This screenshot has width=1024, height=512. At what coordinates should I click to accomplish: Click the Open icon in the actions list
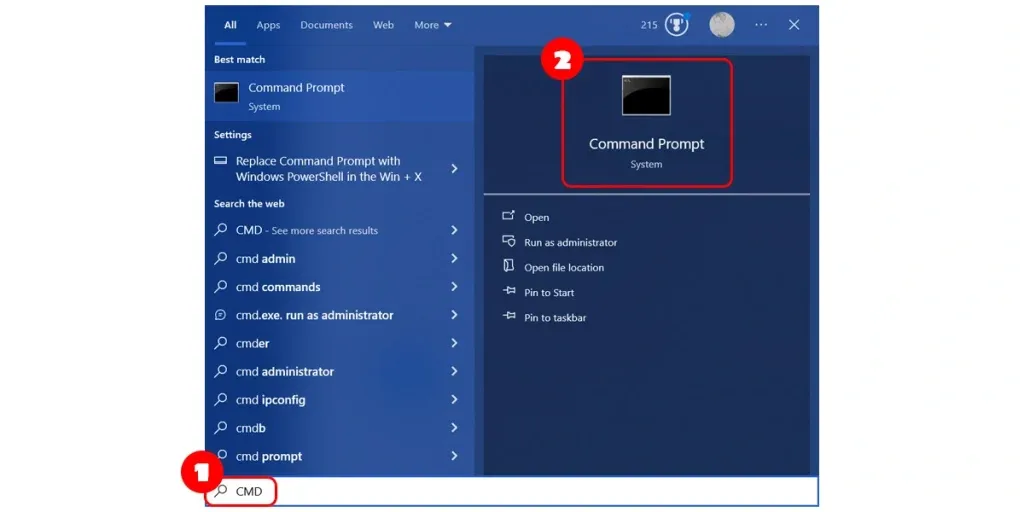(508, 216)
